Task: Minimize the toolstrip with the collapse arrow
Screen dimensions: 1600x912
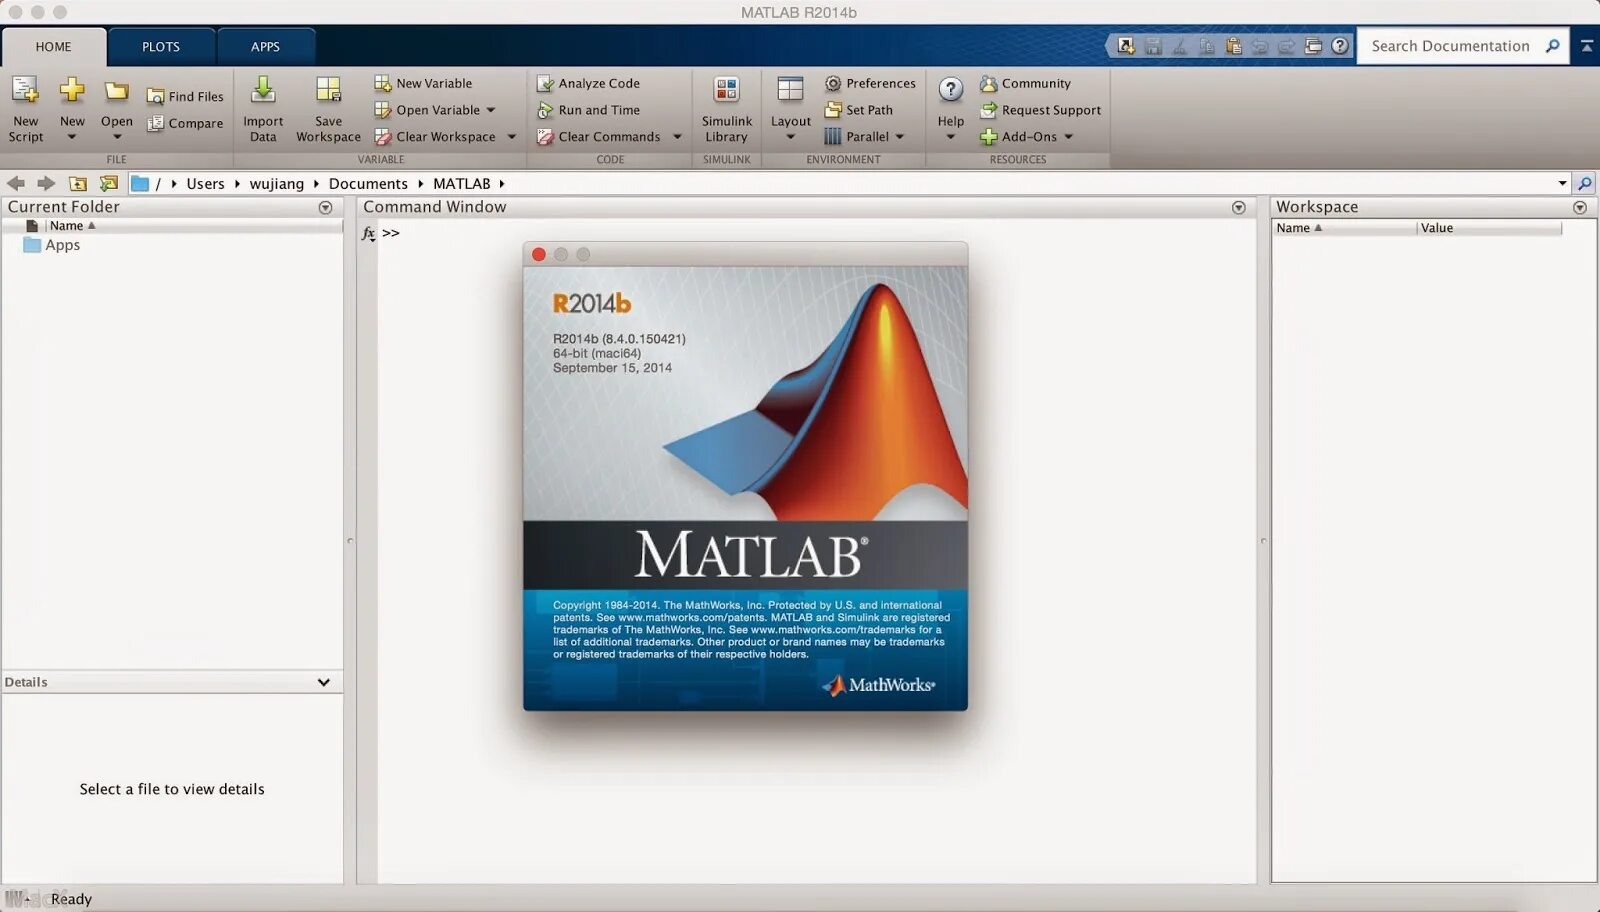Action: pyautogui.click(x=1586, y=46)
